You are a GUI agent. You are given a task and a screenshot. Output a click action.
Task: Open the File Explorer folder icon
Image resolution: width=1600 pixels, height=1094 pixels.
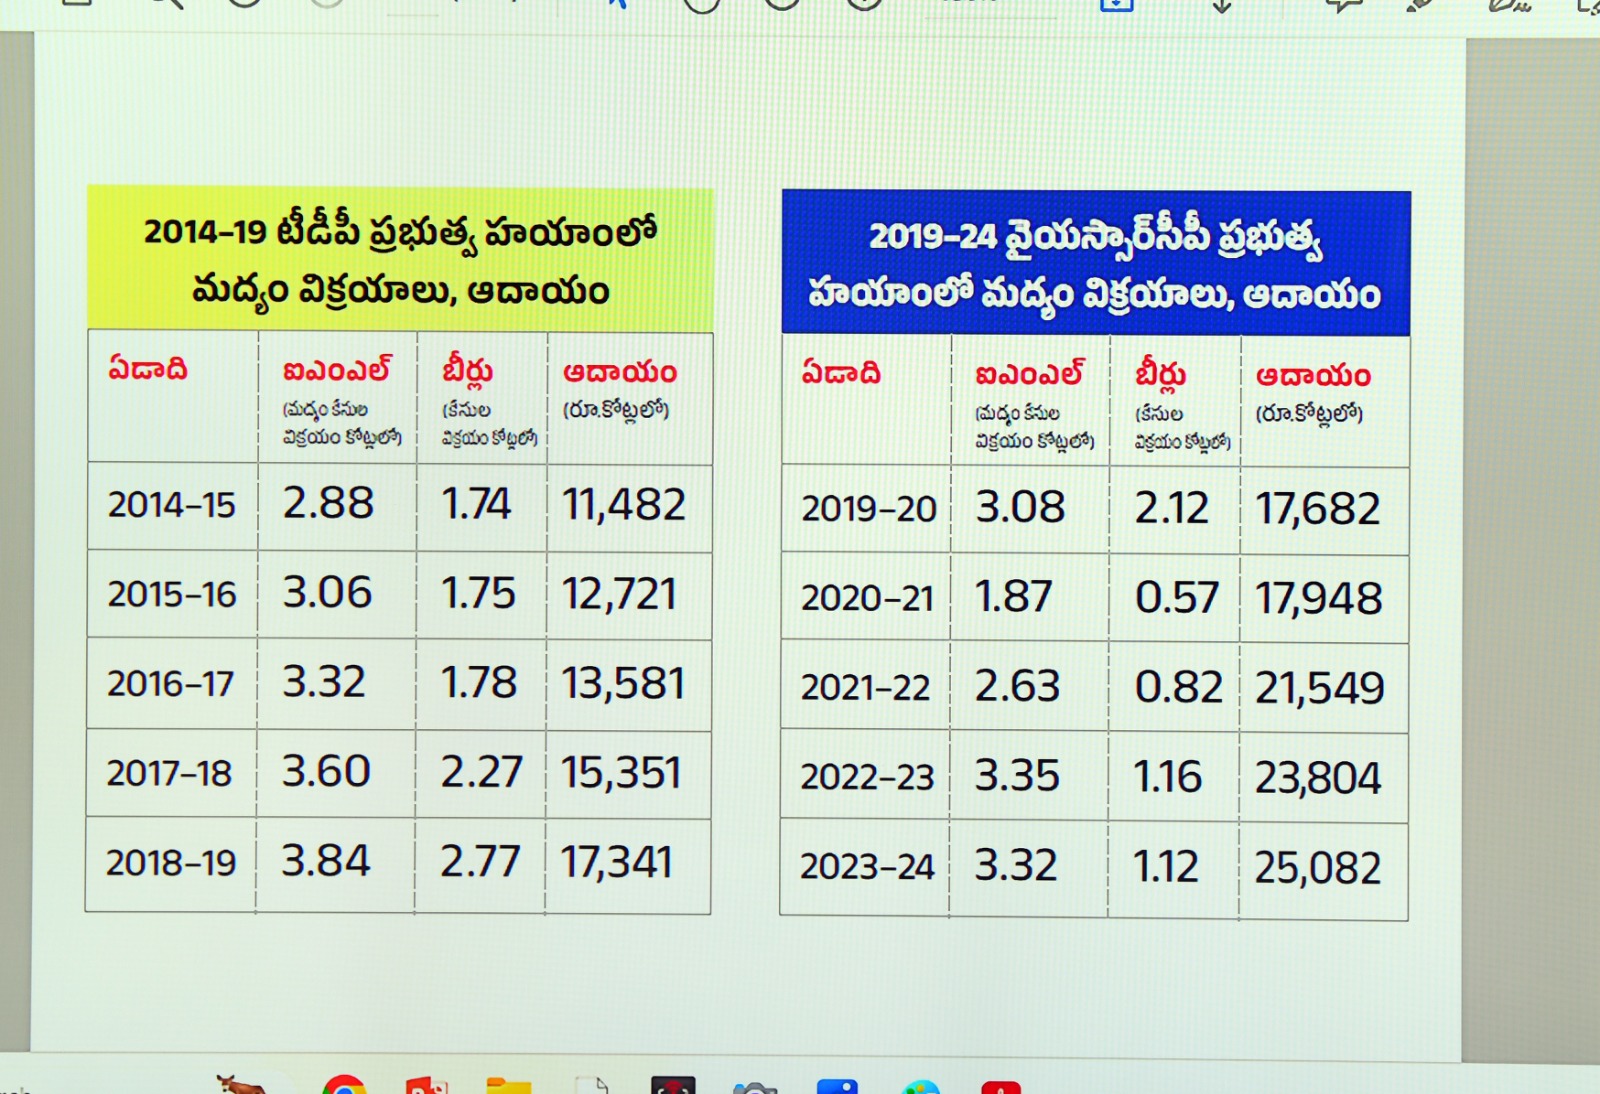coord(509,1087)
